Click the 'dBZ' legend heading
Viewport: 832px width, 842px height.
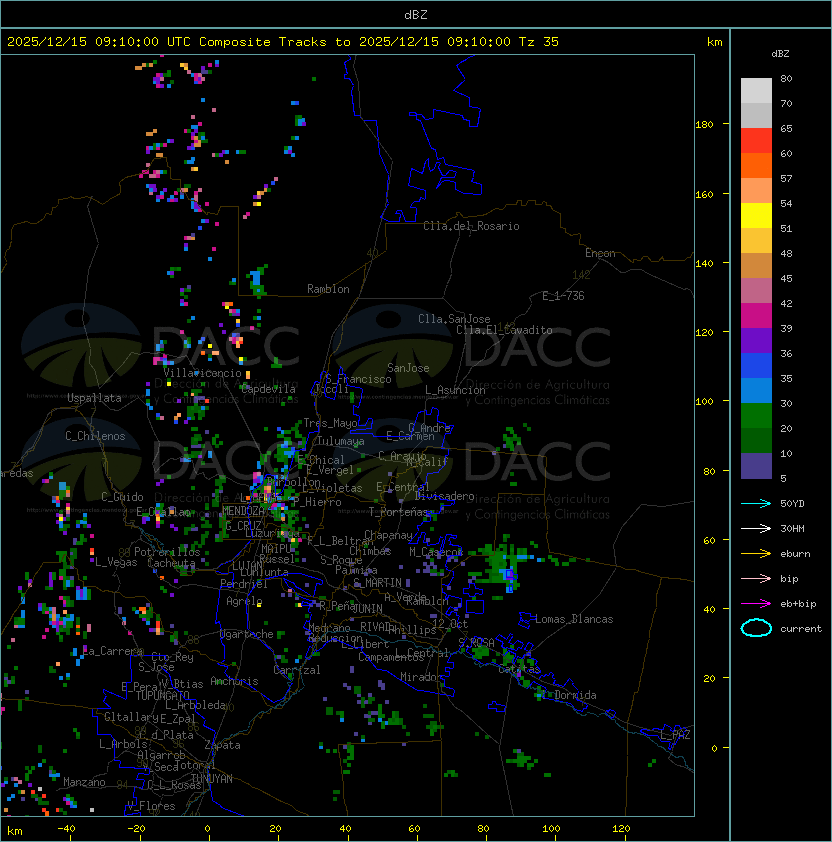click(780, 54)
